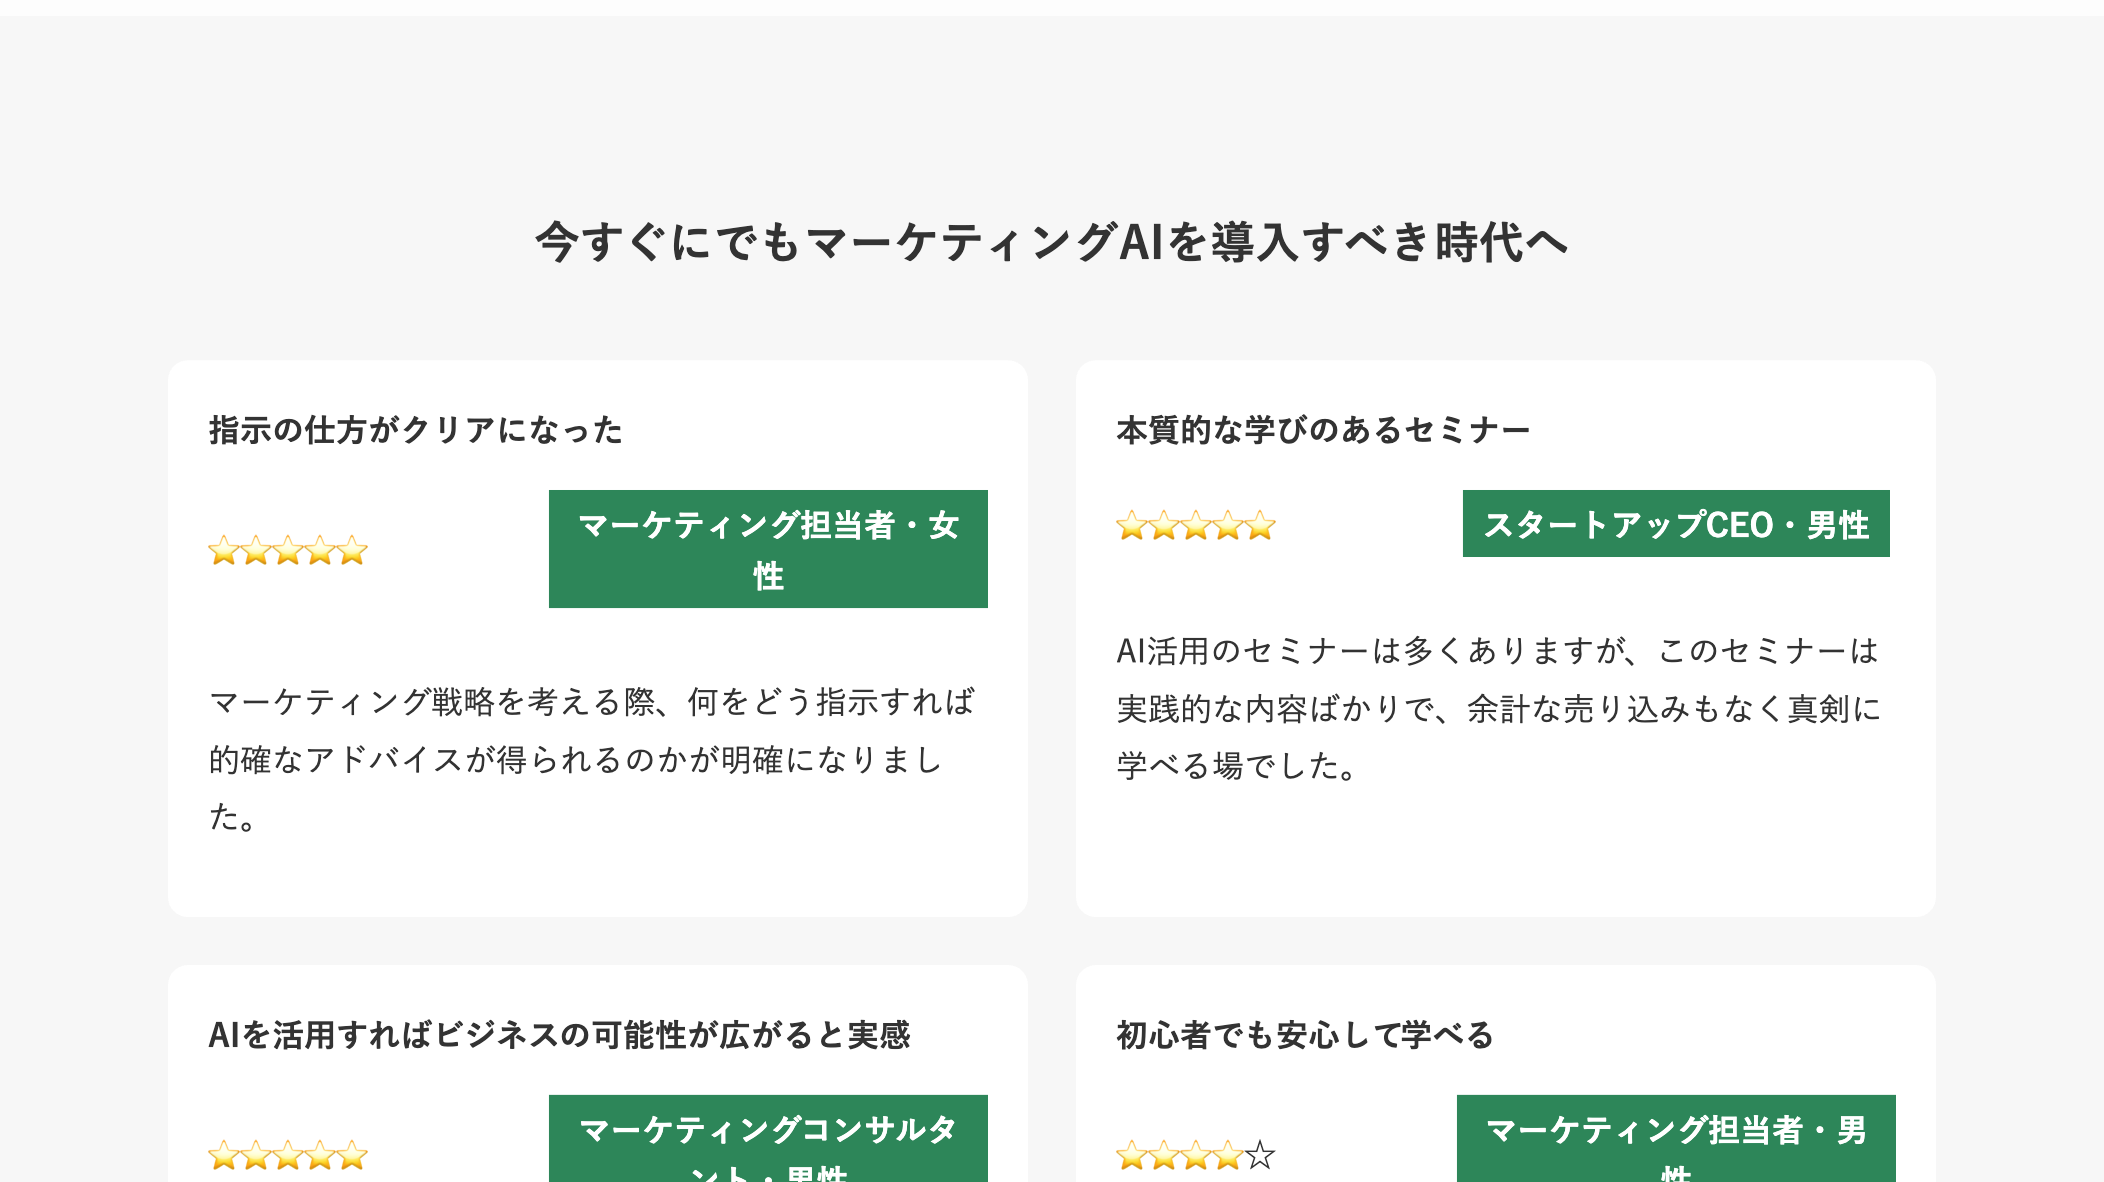Click the first star in 指示の仕方がクリアになった review
The width and height of the screenshot is (2104, 1182).
224,550
